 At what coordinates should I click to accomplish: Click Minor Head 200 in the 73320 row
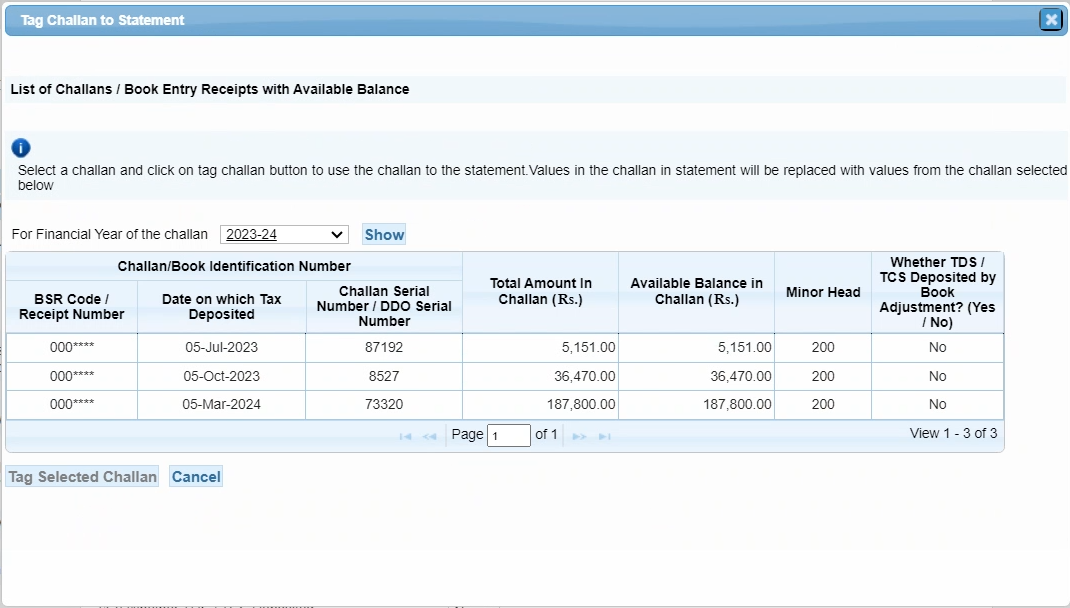[823, 404]
